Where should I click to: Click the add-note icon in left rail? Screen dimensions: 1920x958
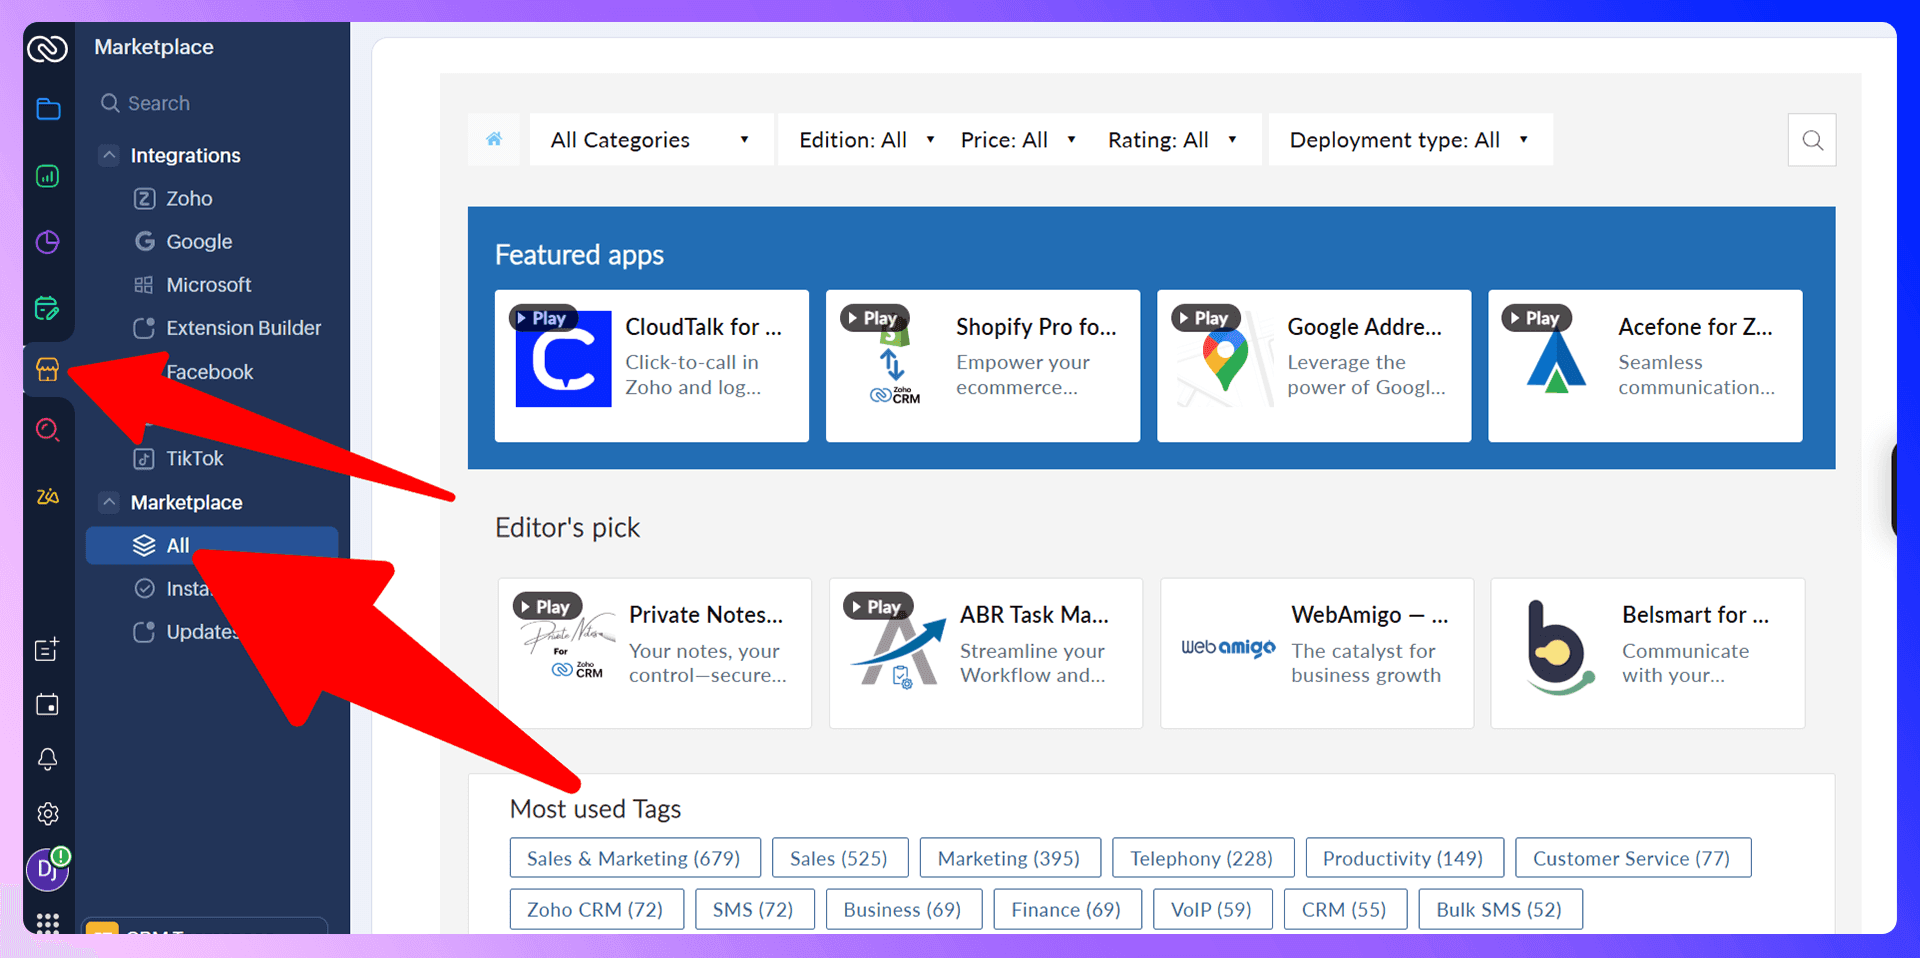click(48, 650)
